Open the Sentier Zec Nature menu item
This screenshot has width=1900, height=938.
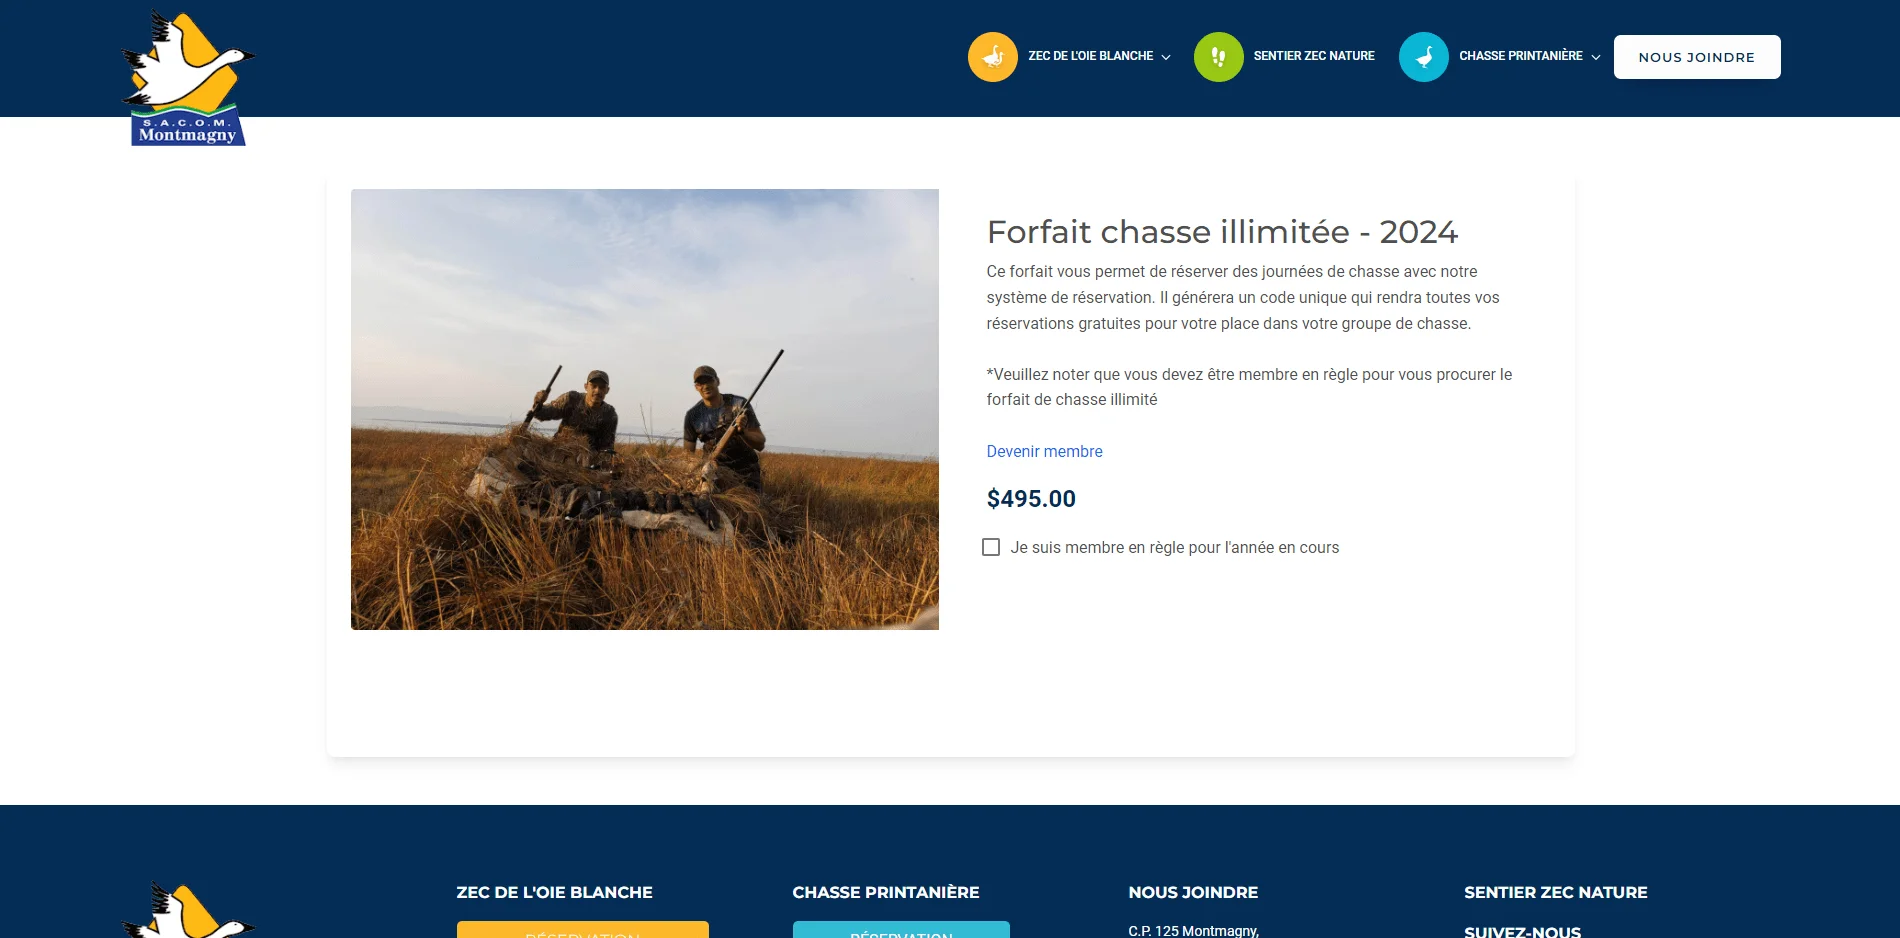tap(1314, 56)
